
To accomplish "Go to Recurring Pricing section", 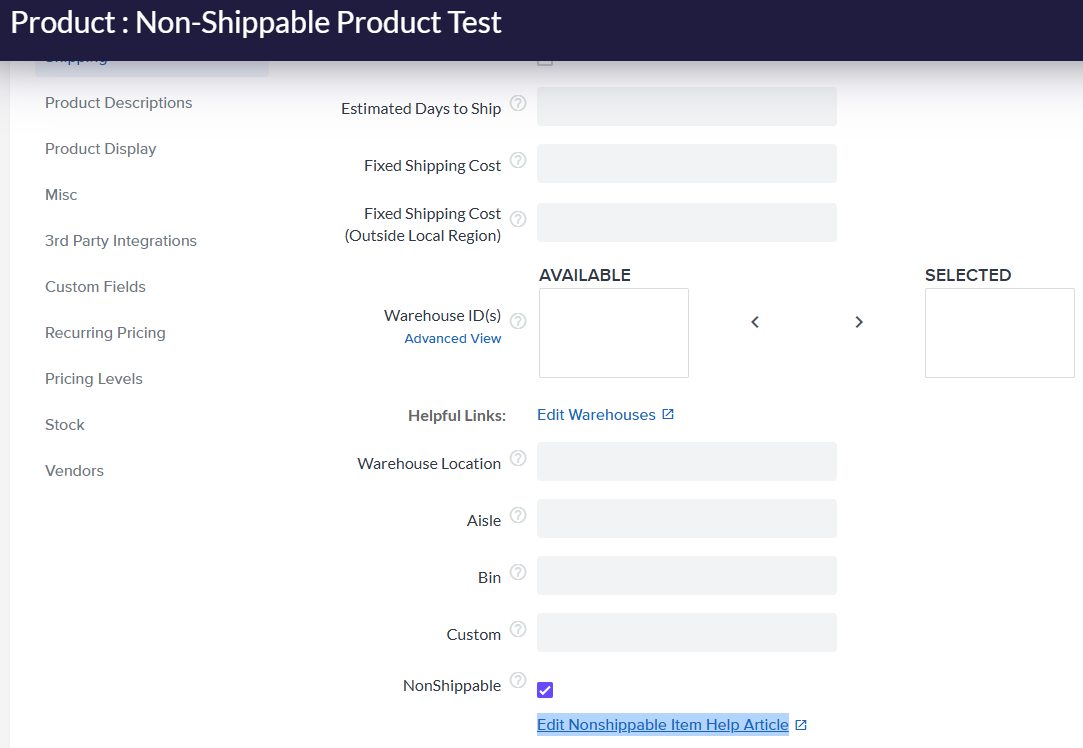I will click(105, 333).
